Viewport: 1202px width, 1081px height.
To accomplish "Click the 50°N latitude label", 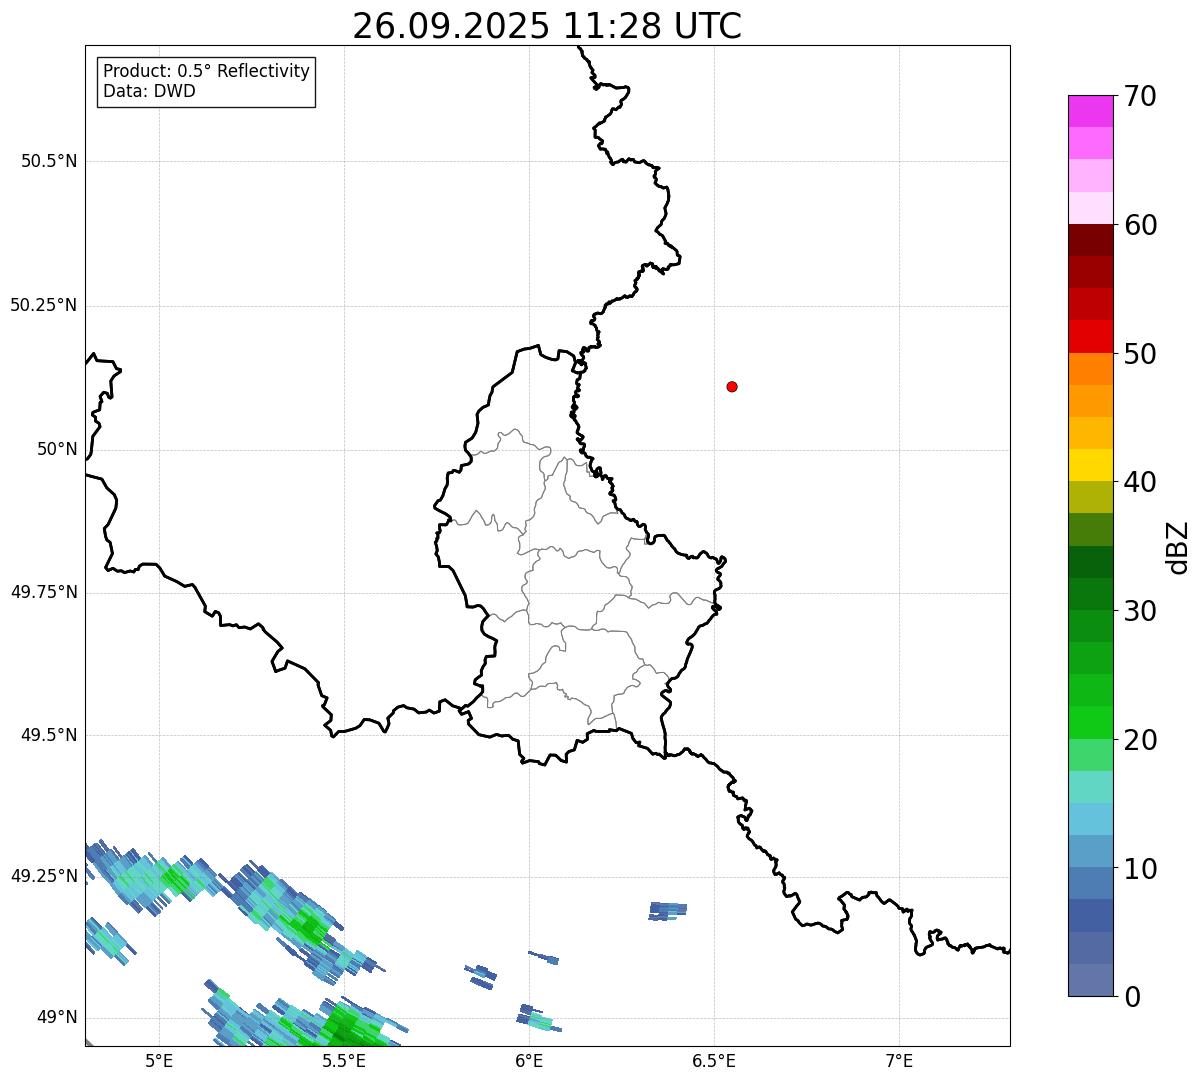I will click(x=57, y=449).
